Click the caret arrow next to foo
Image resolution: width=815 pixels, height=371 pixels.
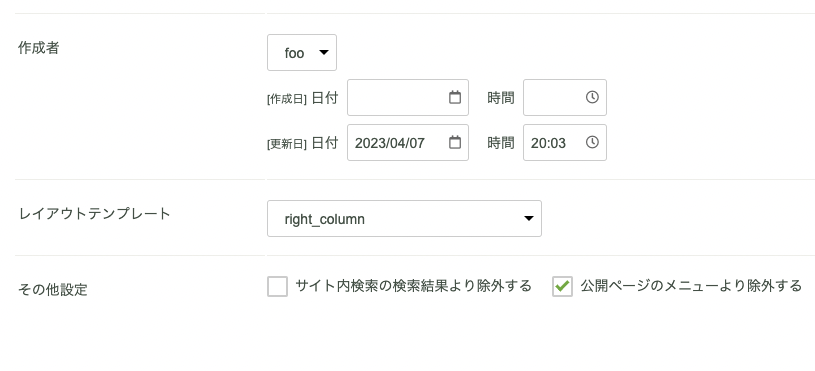coord(323,52)
